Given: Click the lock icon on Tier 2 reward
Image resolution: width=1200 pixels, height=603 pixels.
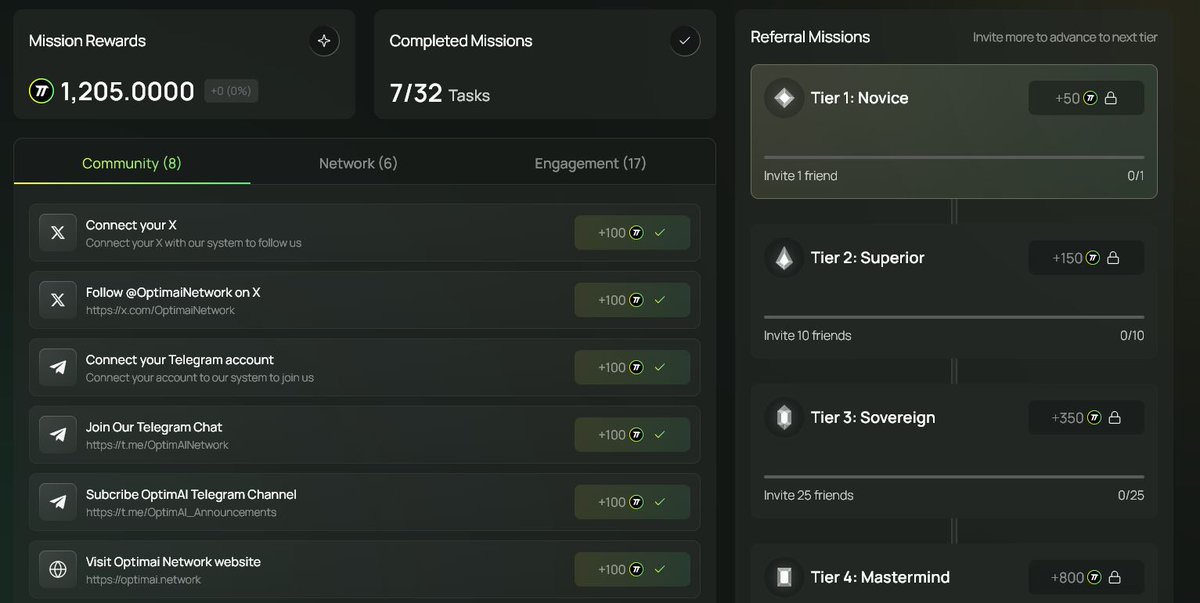Looking at the screenshot, I should 1112,258.
